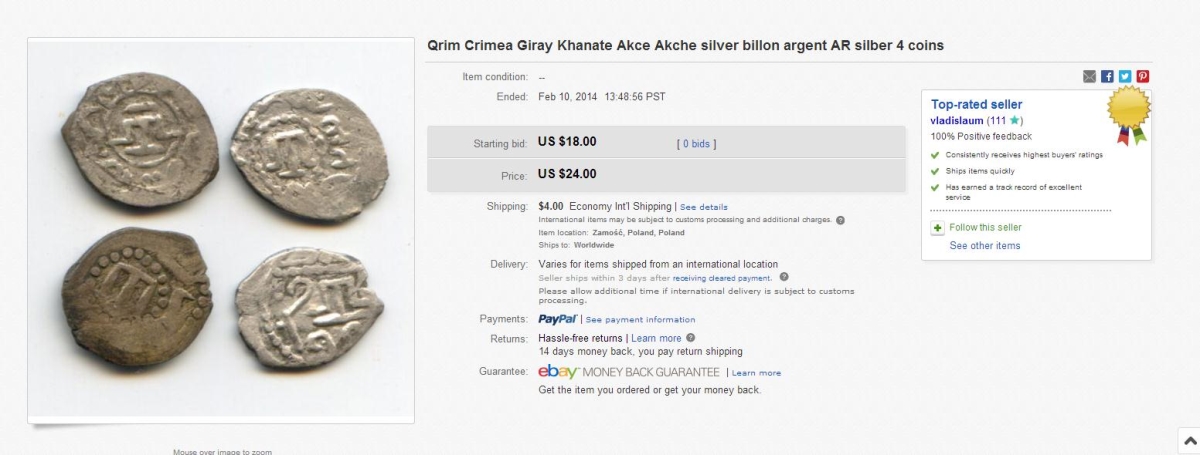Screen dimensions: 1200x455
Task: Open 'receiving cleared payment' link
Action: click(x=721, y=278)
